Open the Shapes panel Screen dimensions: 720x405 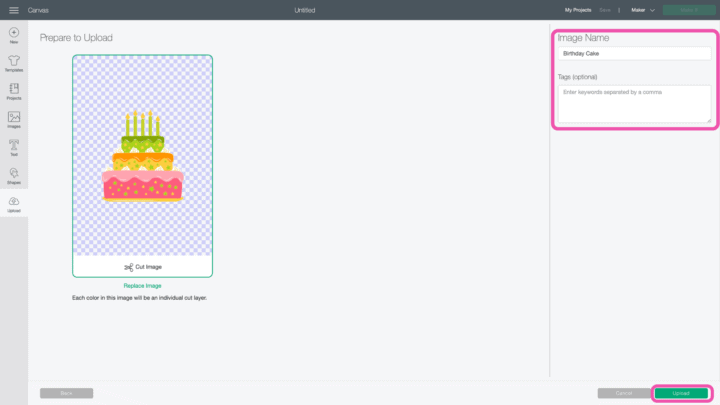click(x=13, y=175)
